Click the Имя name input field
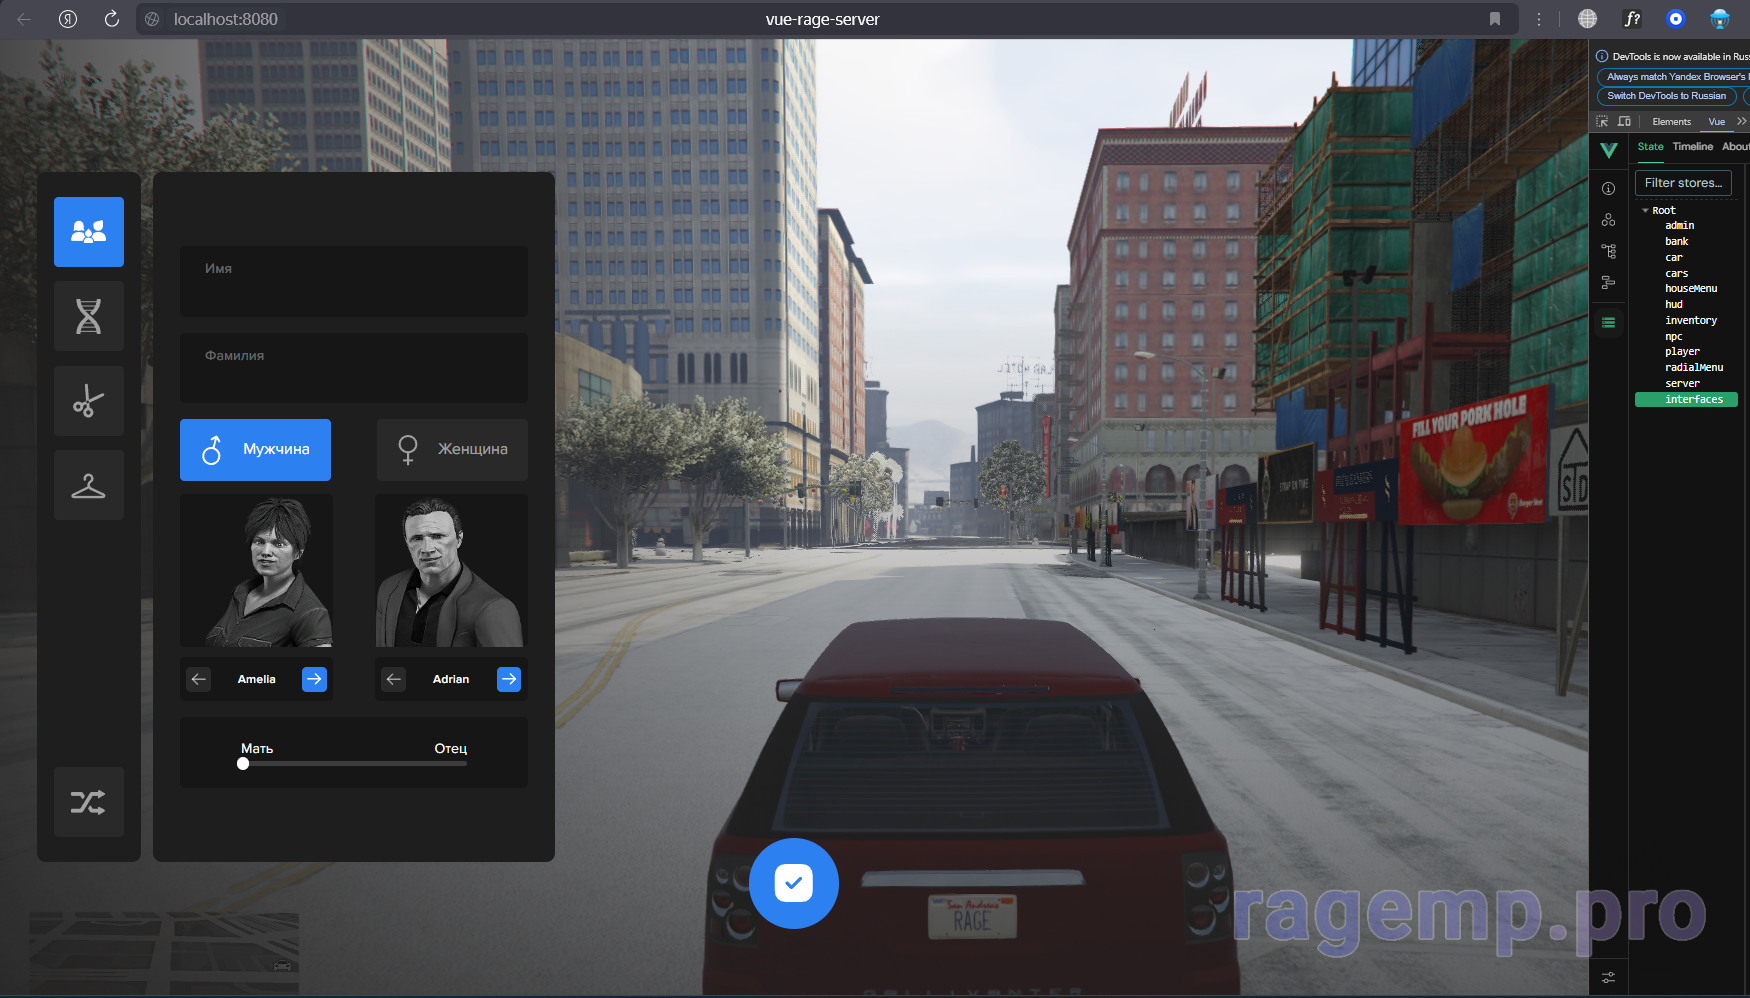This screenshot has width=1750, height=998. tap(354, 282)
